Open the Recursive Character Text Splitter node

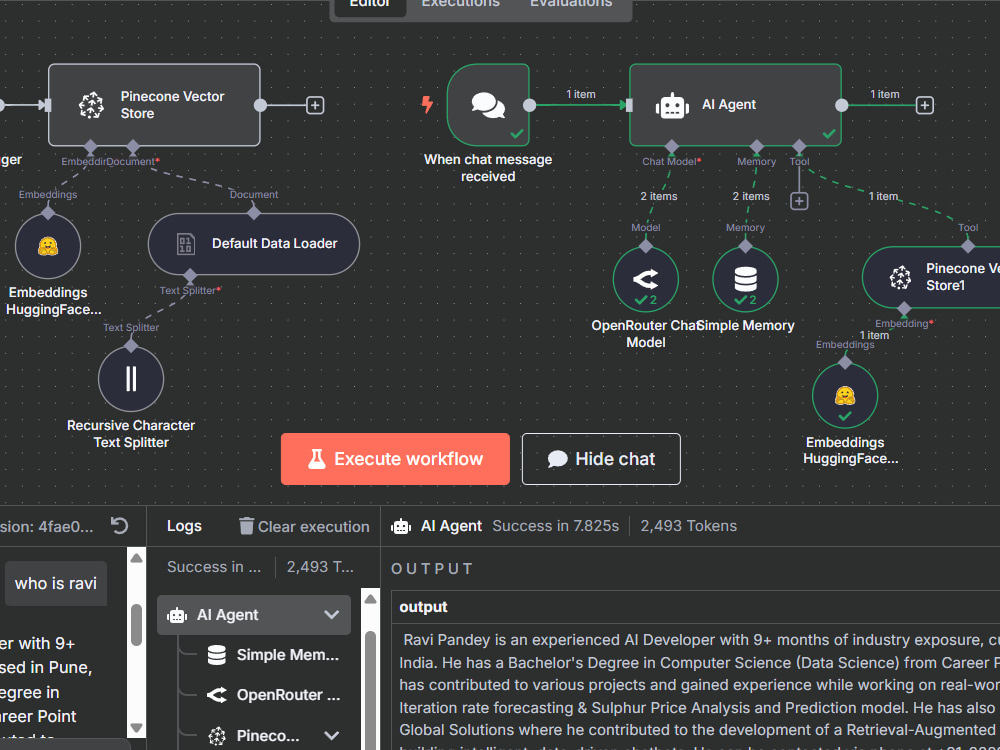pyautogui.click(x=131, y=379)
